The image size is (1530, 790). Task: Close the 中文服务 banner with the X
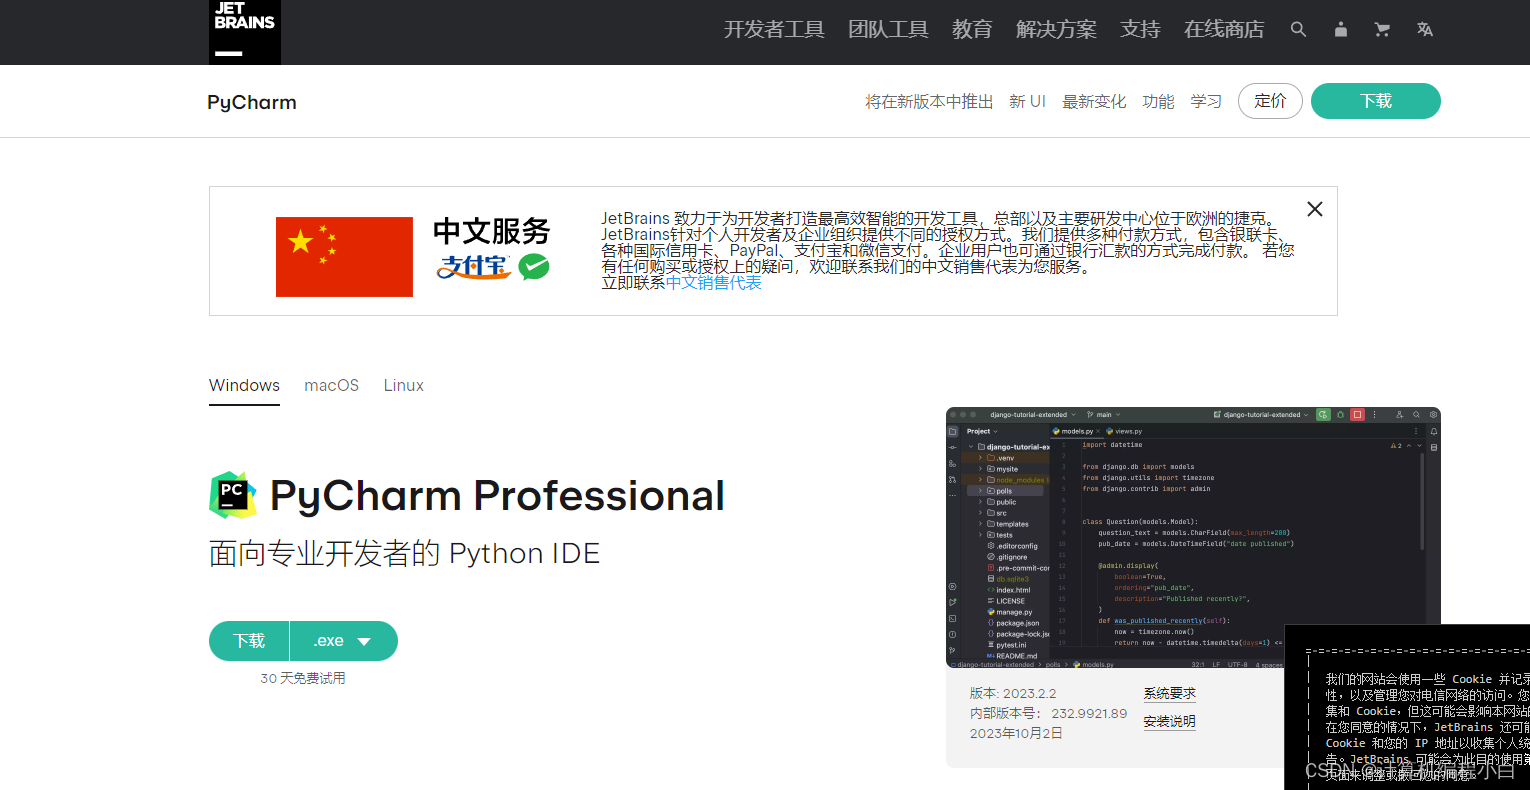1315,209
